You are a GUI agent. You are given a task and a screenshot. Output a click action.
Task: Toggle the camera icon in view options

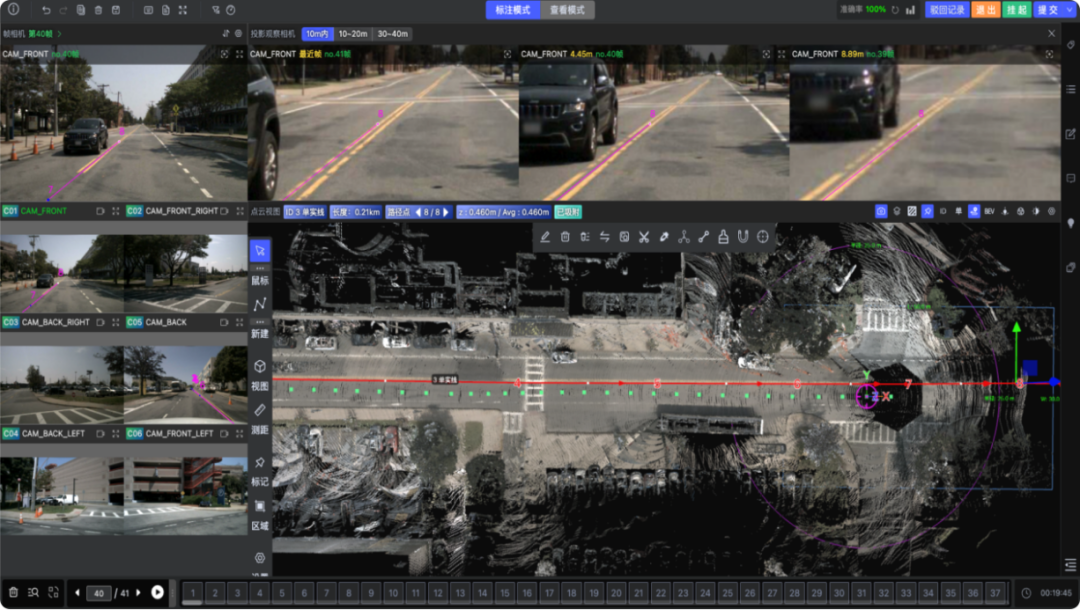(x=881, y=212)
